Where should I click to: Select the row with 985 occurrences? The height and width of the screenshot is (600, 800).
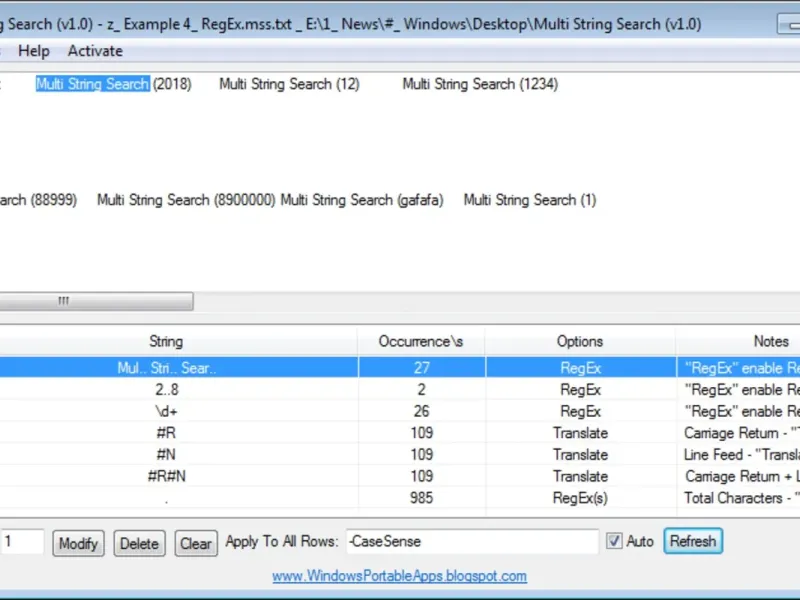click(400, 497)
